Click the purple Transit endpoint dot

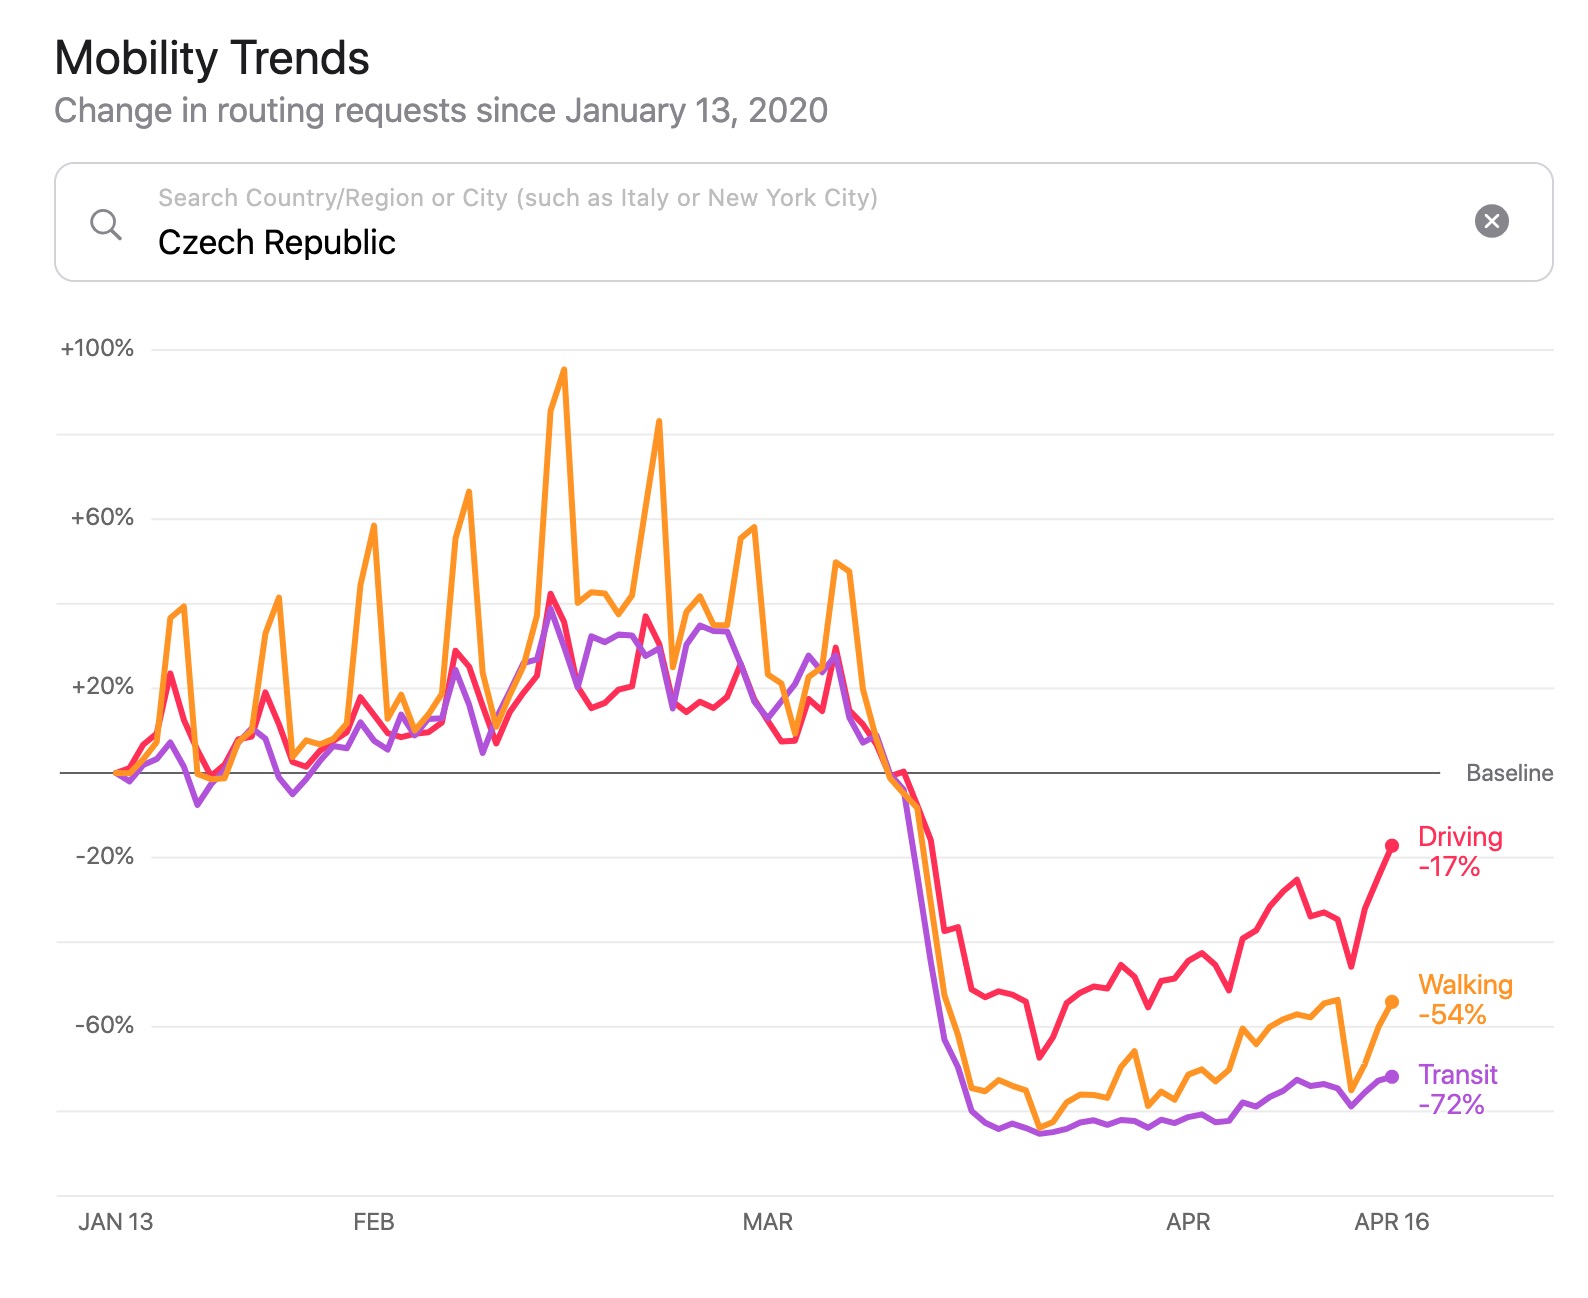pyautogui.click(x=1391, y=1077)
